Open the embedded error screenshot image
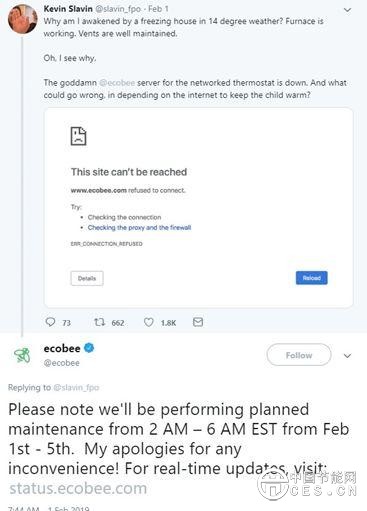Viewport: 367px width, 511px height. 199,208
